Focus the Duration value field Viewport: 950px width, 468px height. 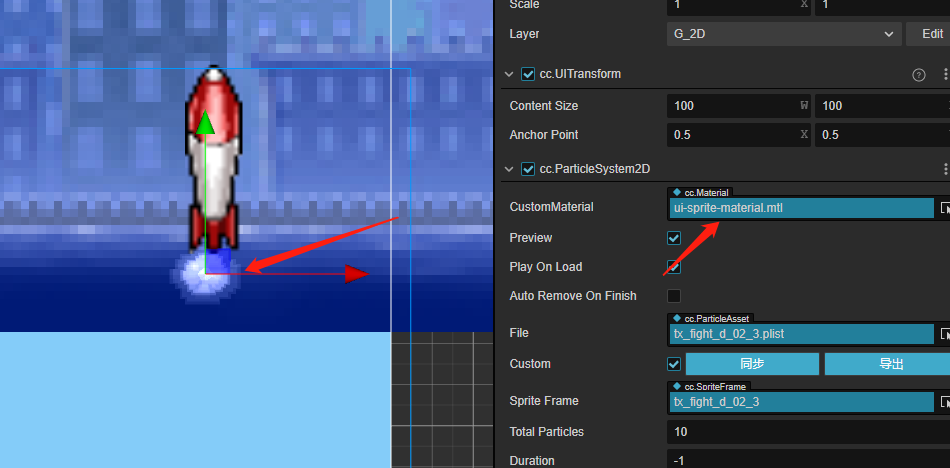tap(808, 460)
